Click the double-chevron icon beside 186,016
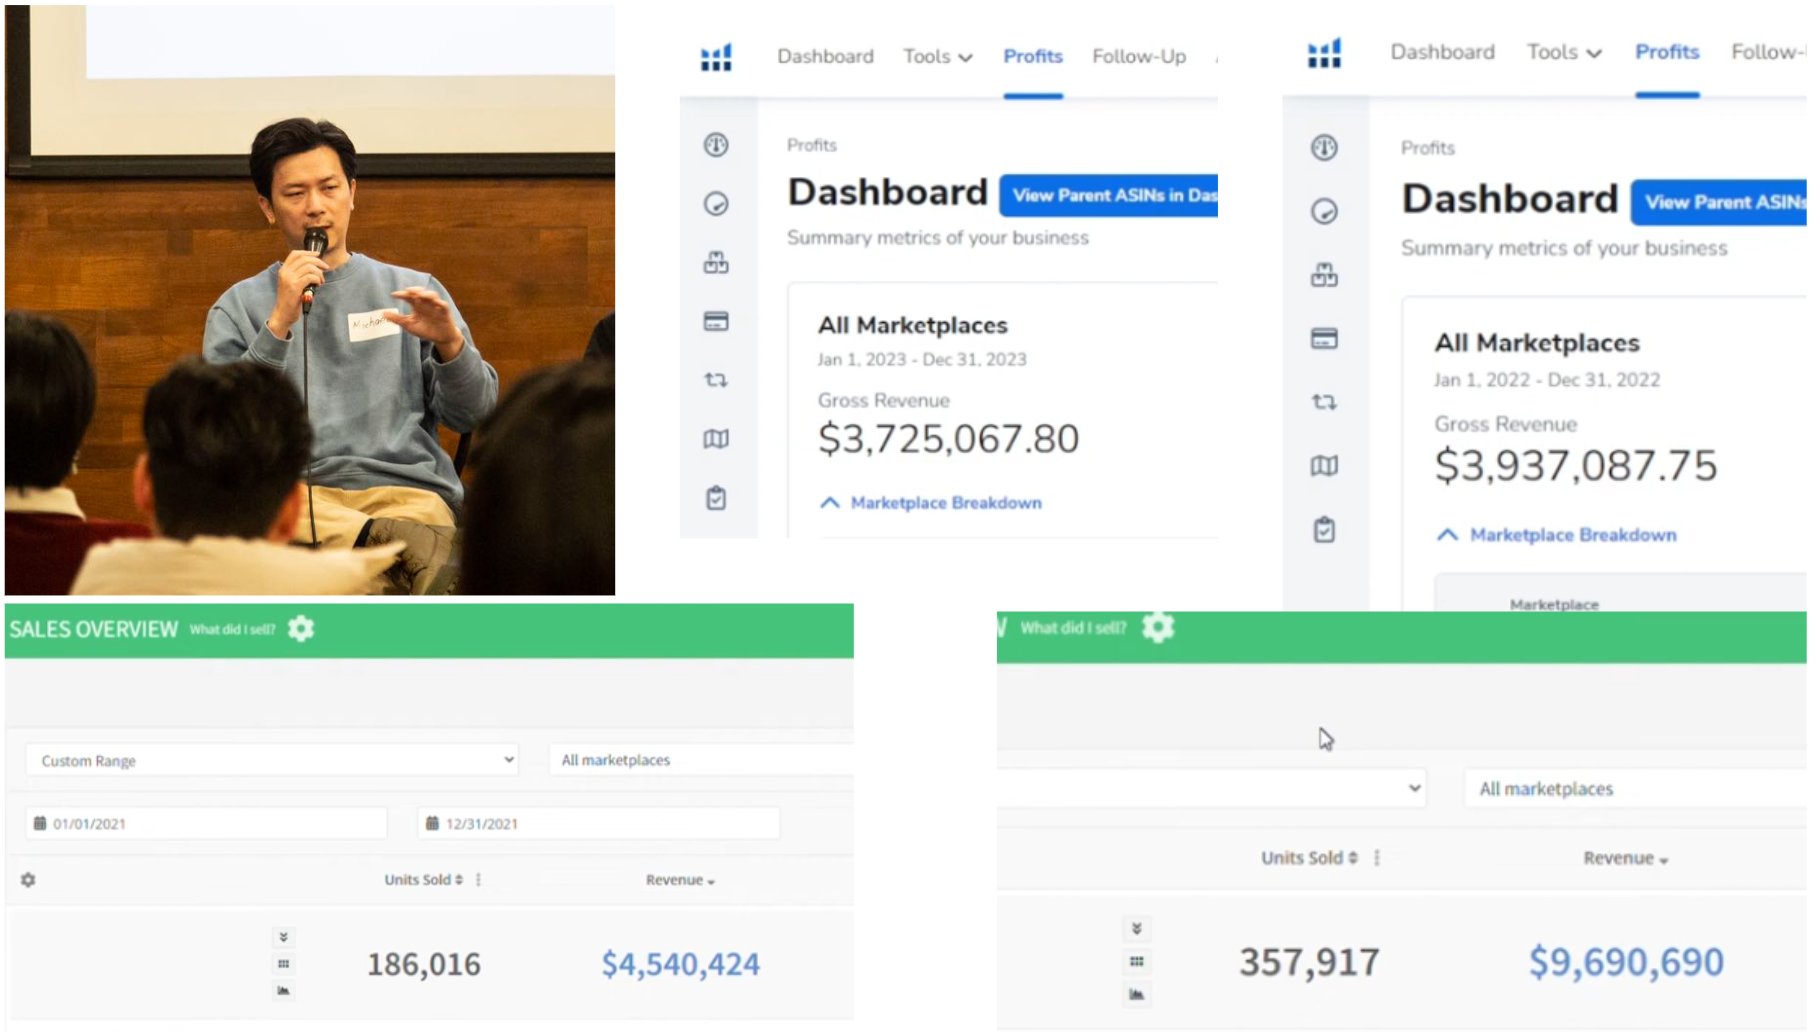 (284, 937)
